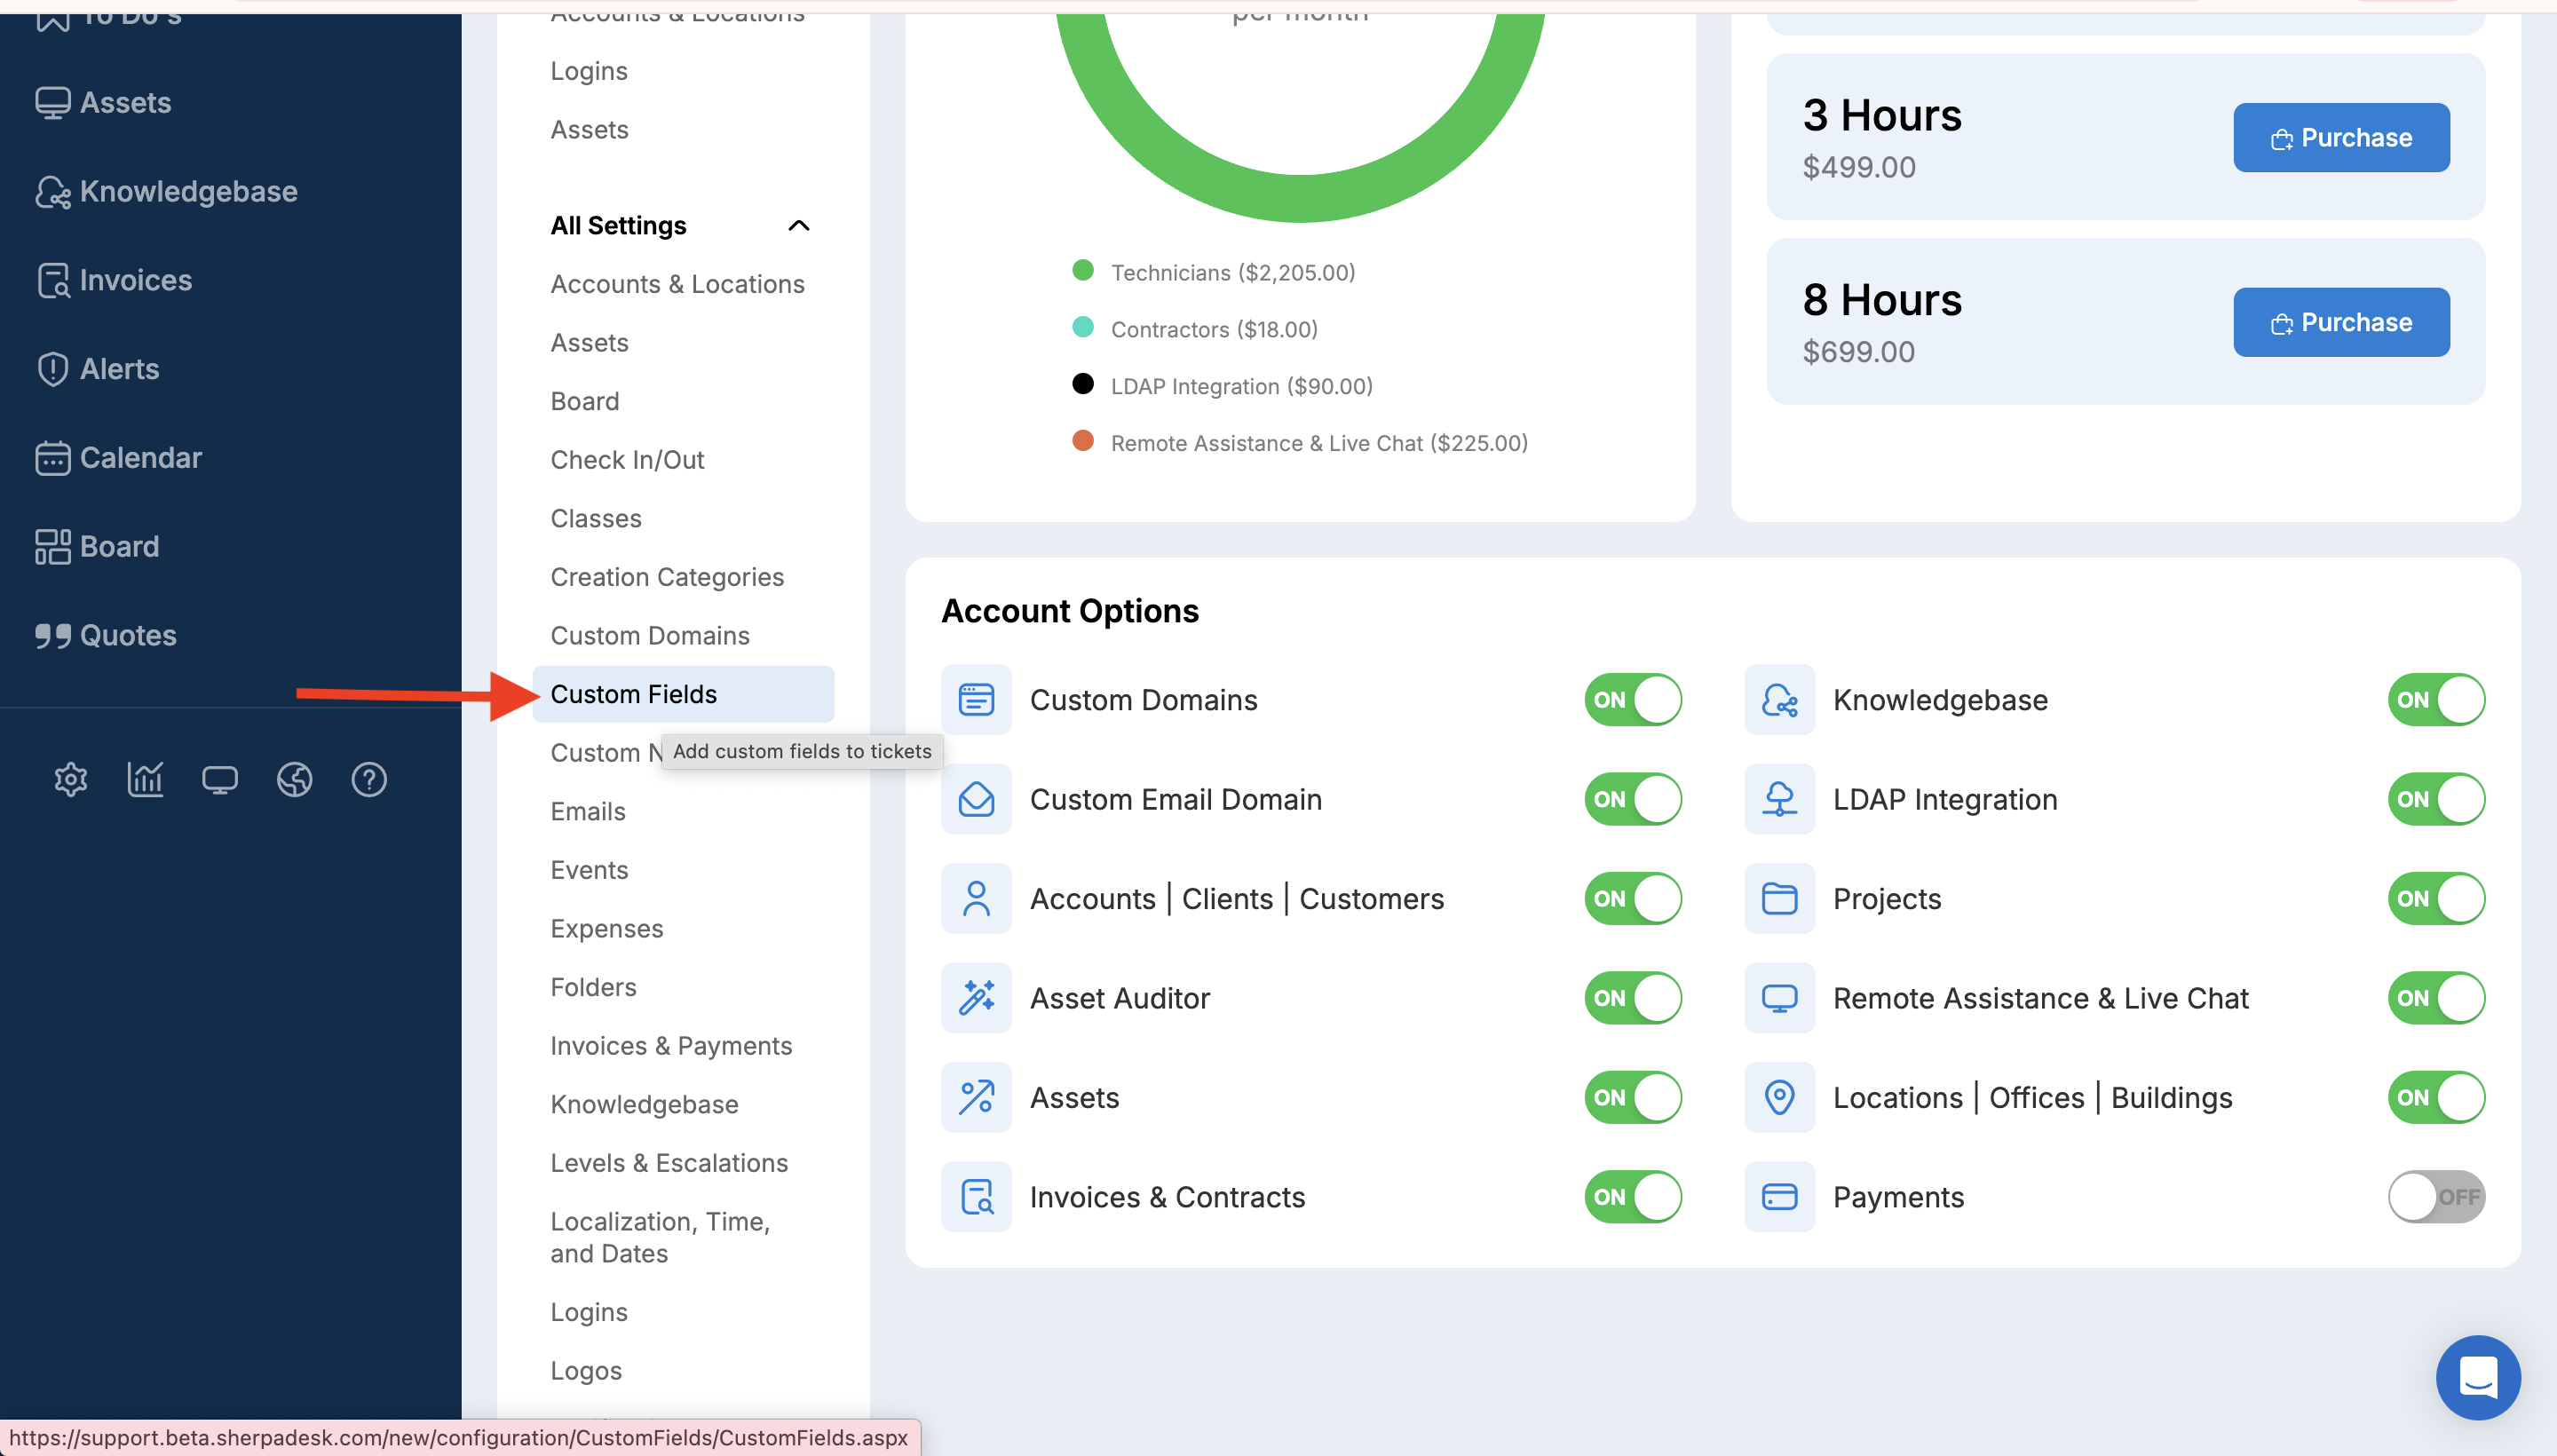Enable the Payments toggle
The image size is (2557, 1456).
pos(2435,1197)
